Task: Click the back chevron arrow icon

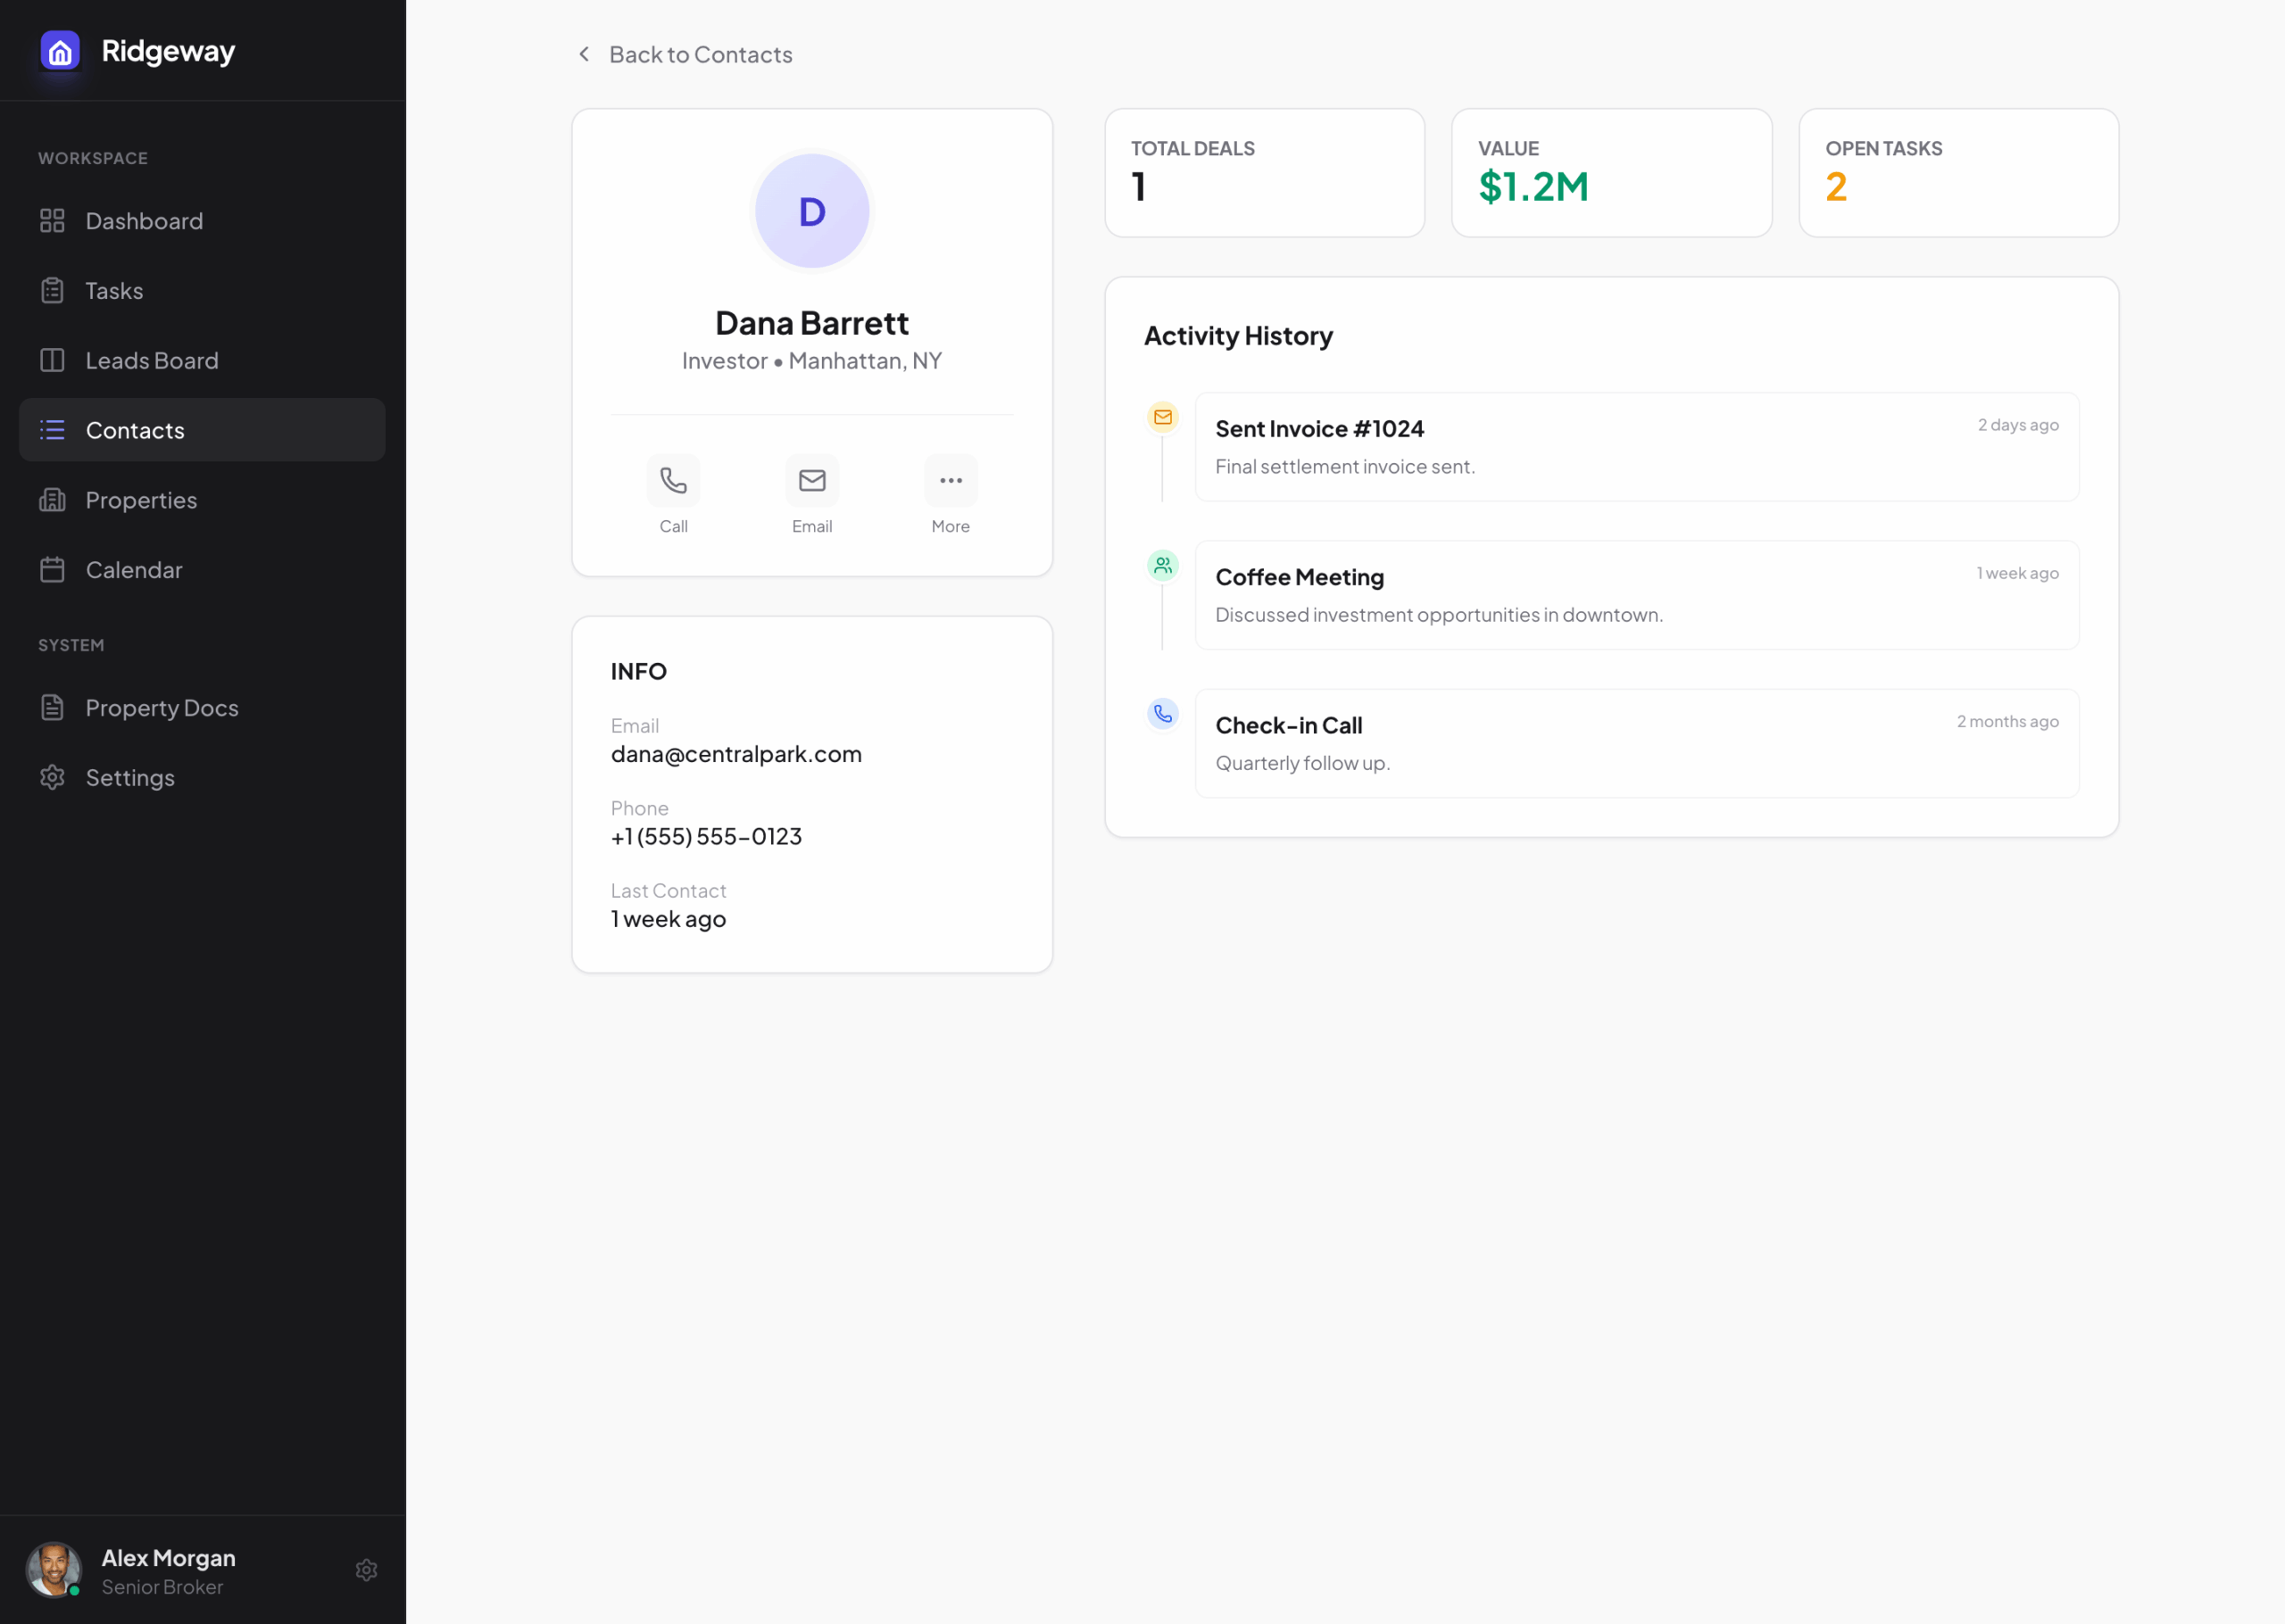Action: coord(584,54)
